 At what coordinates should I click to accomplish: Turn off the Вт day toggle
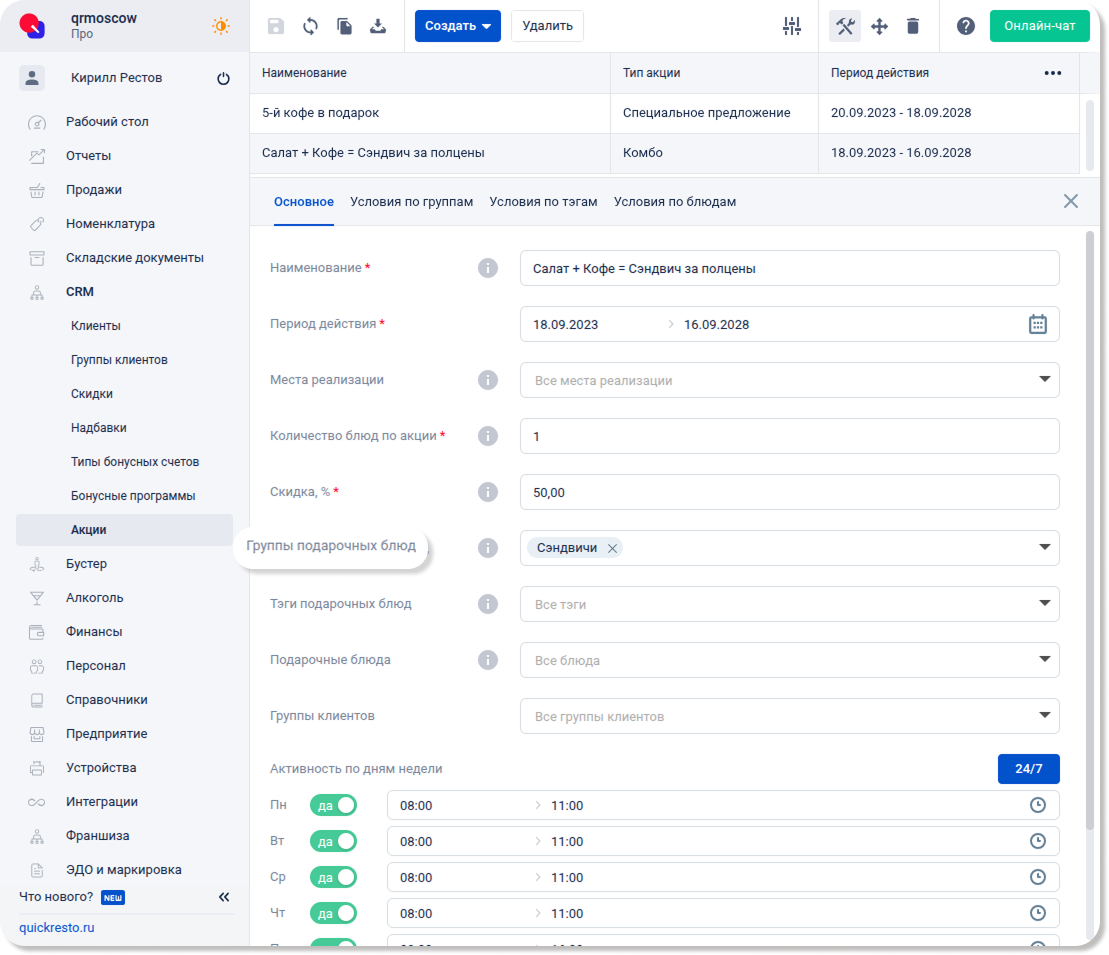click(x=334, y=841)
